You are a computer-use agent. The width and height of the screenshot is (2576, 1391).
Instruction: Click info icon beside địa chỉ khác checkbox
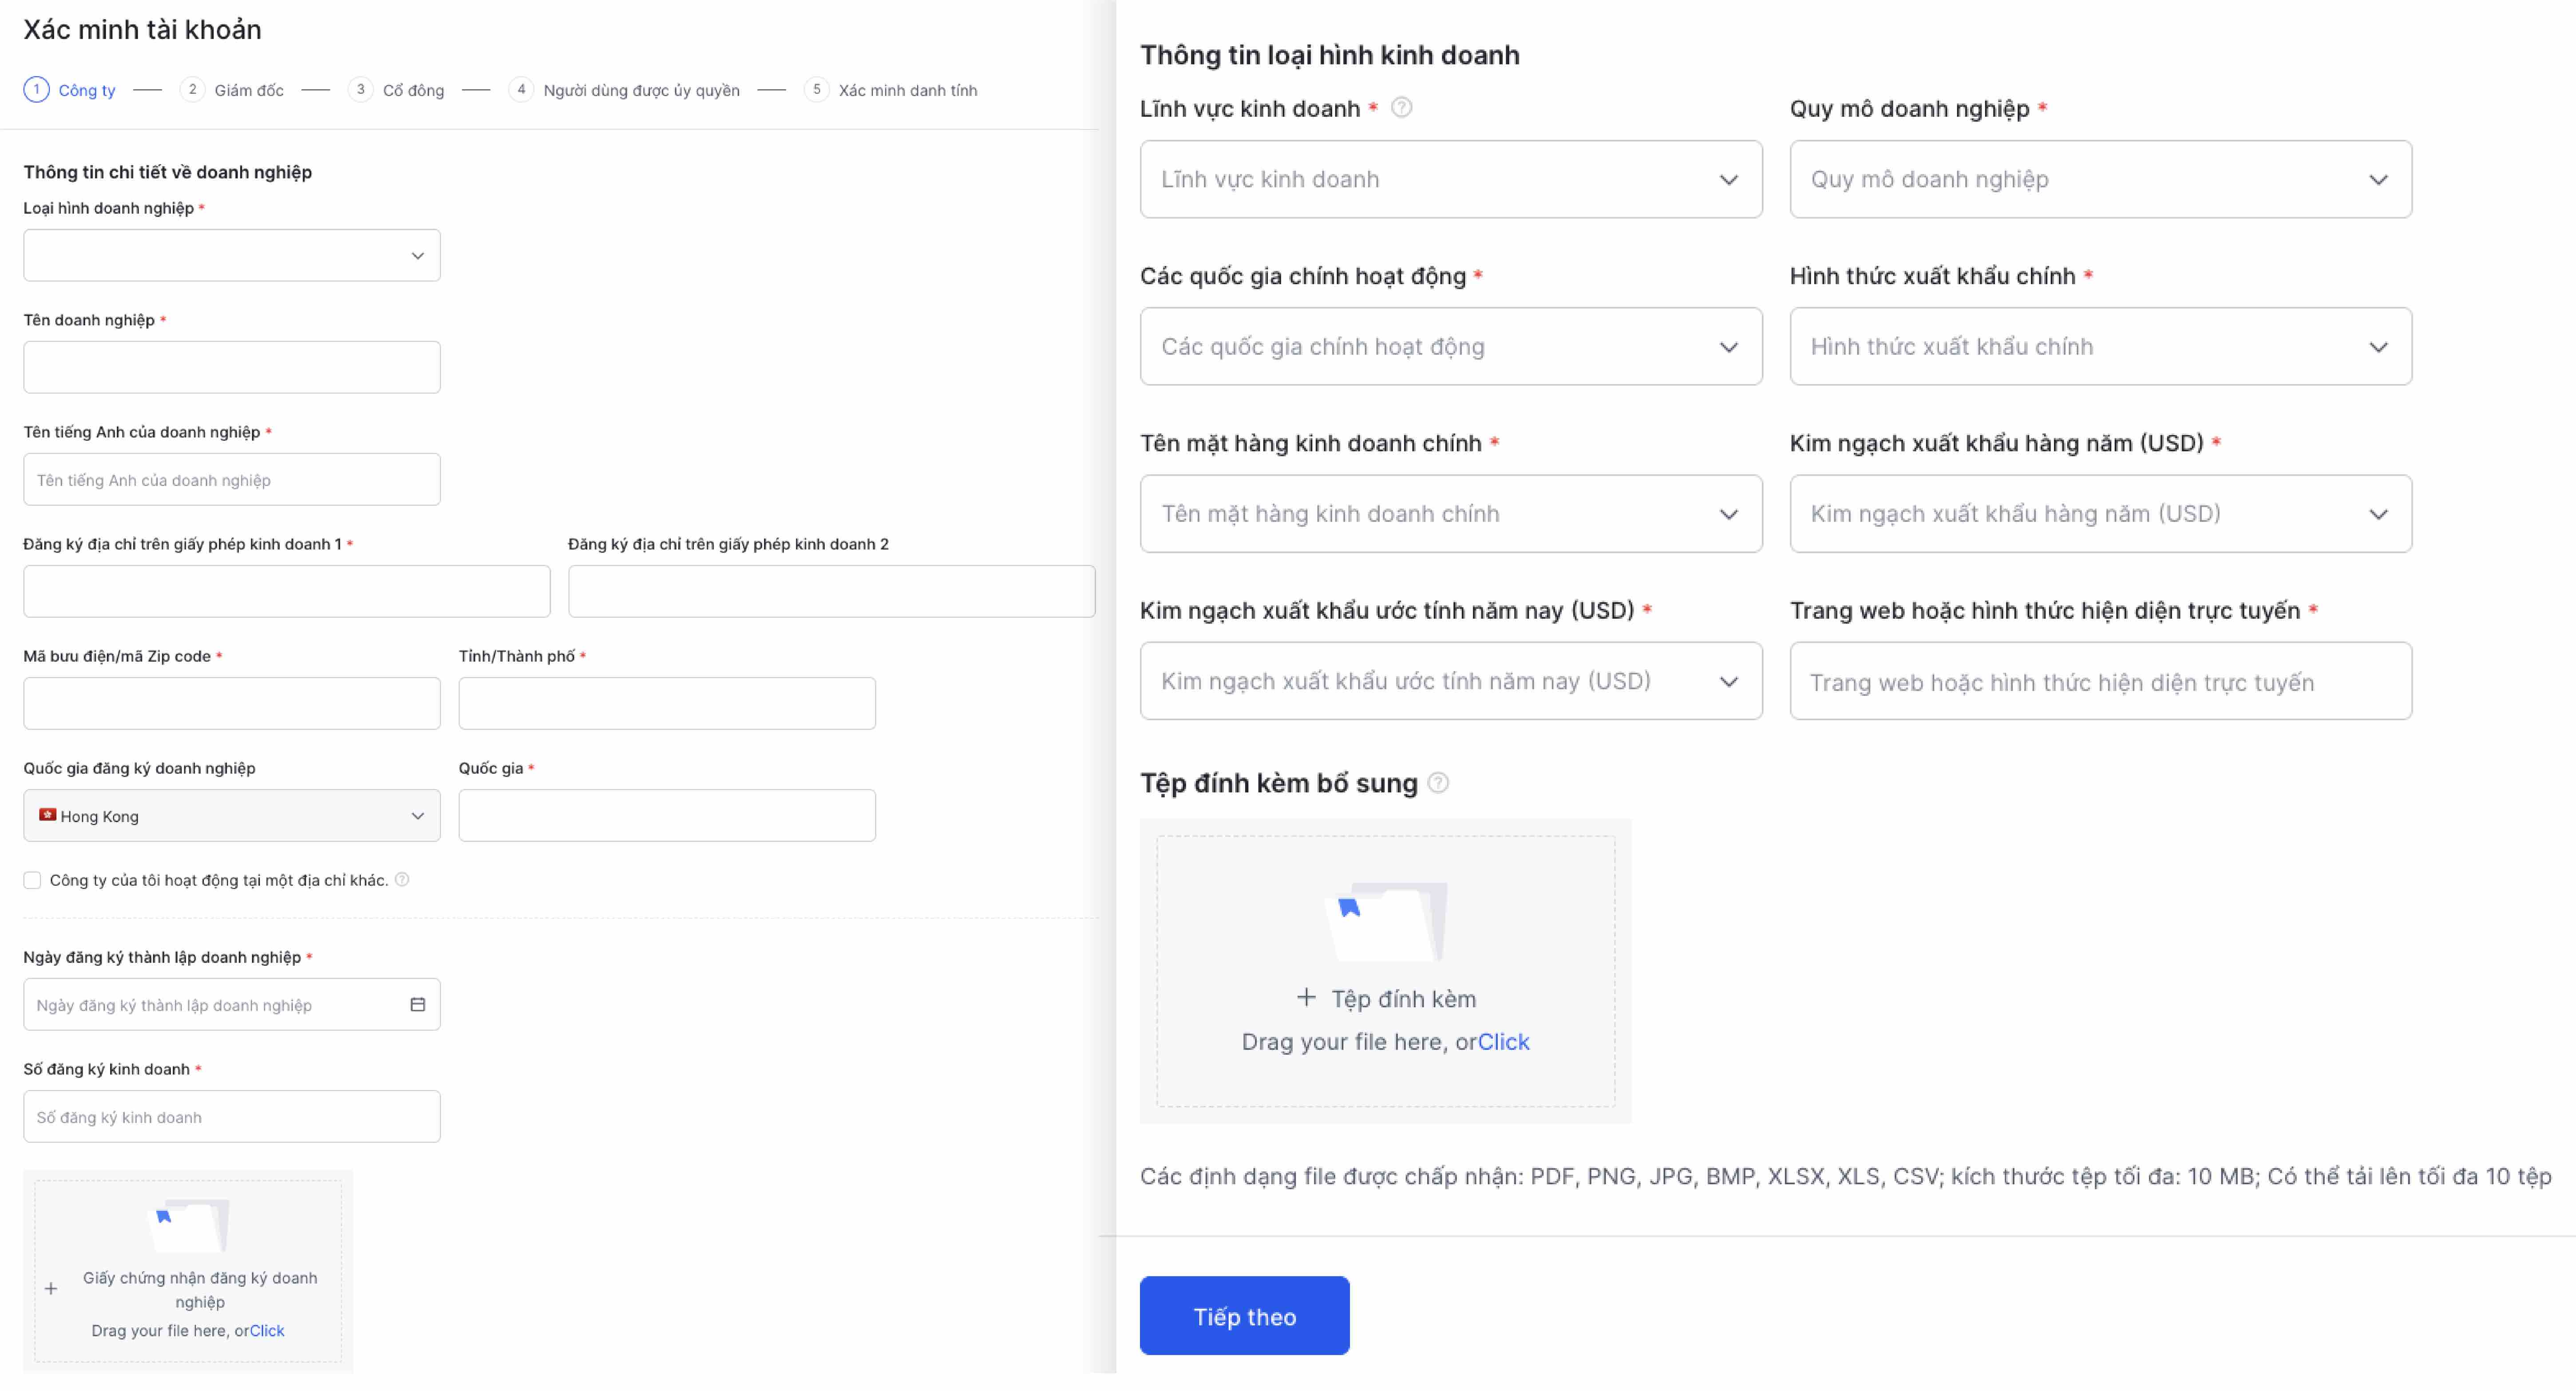tap(402, 880)
